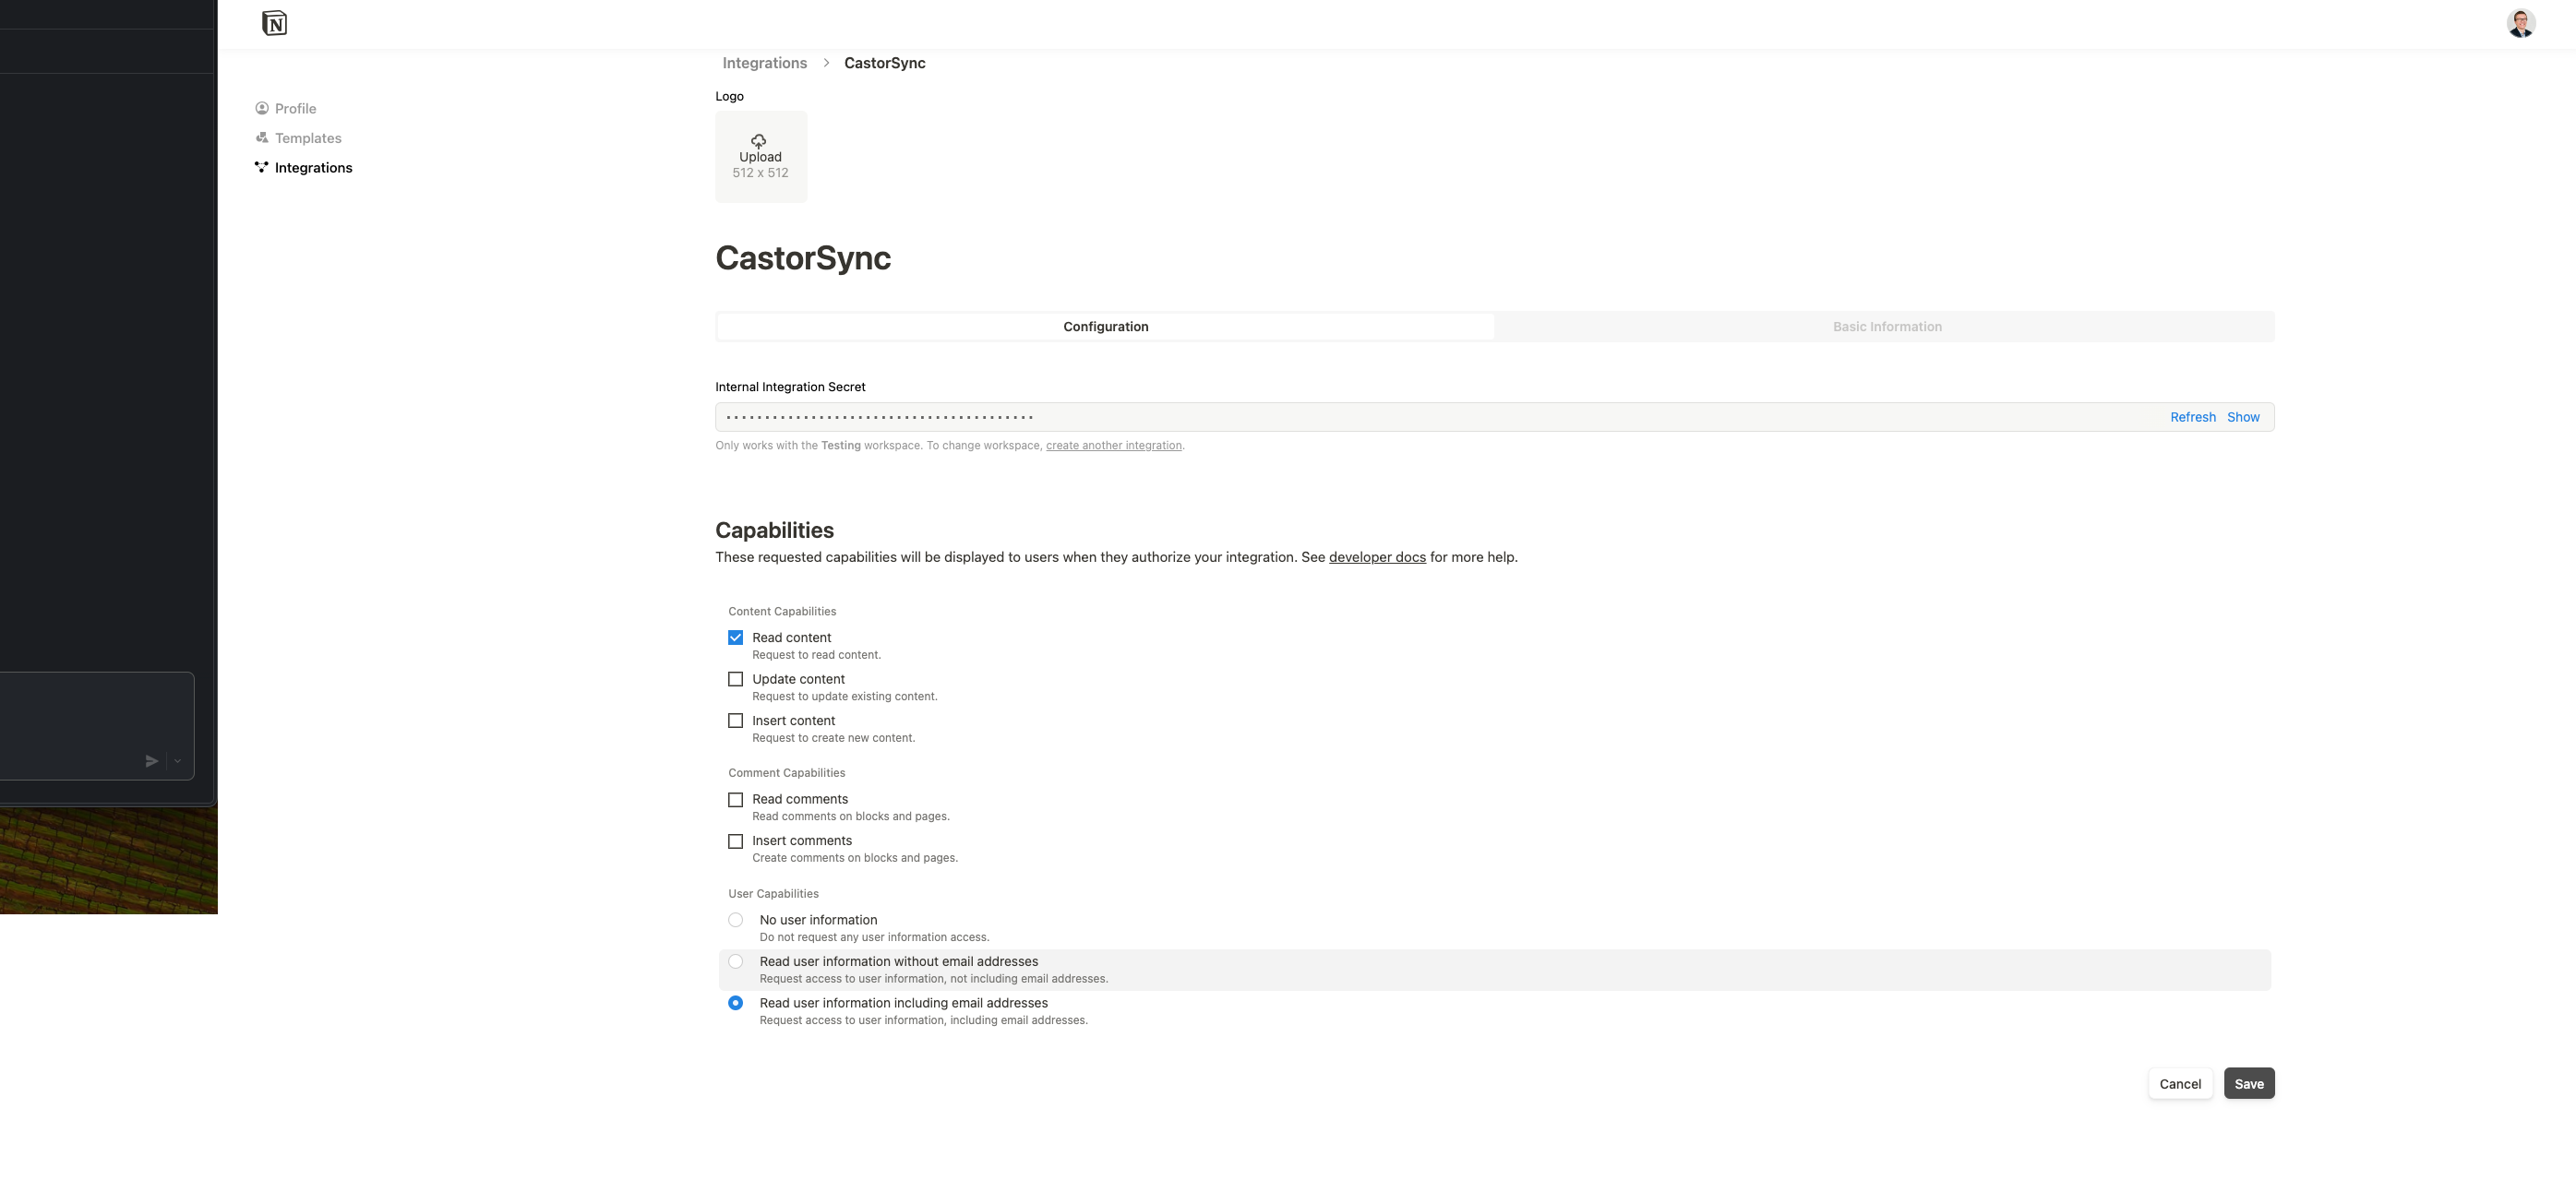The height and width of the screenshot is (1204, 2576).
Task: Uncheck the Read content checkbox
Action: [x=736, y=638]
